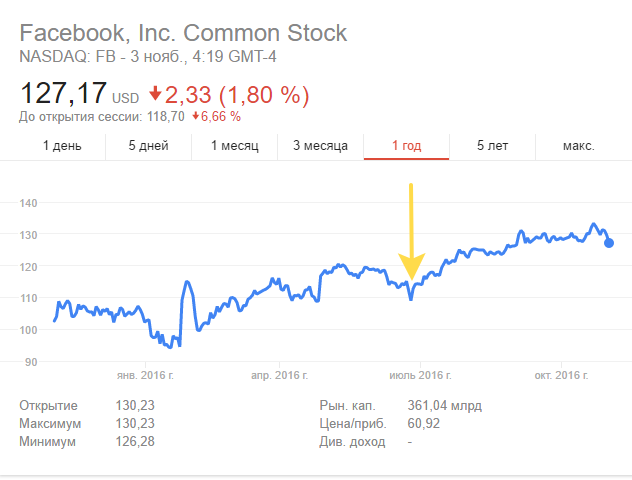The height and width of the screenshot is (480, 632).
Task: Click the red down arrow beside 2,33
Action: pyautogui.click(x=155, y=95)
